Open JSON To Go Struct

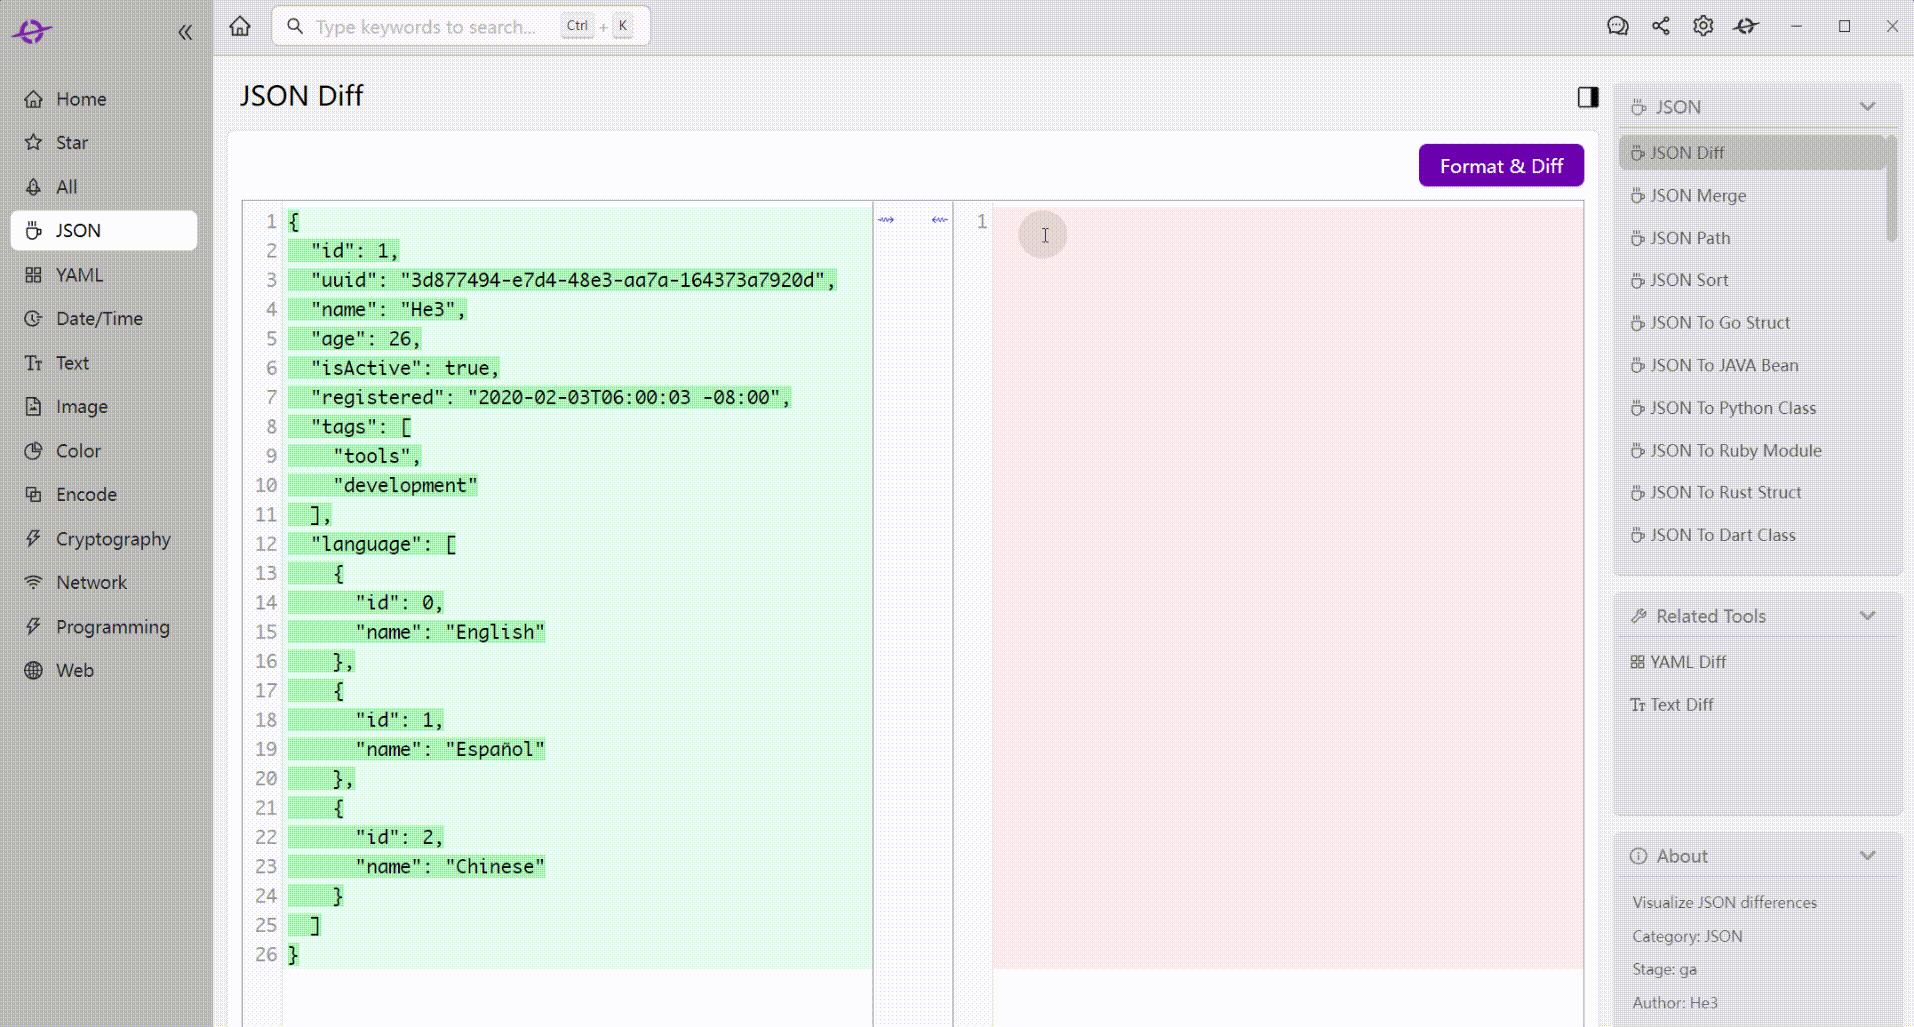tap(1752, 323)
